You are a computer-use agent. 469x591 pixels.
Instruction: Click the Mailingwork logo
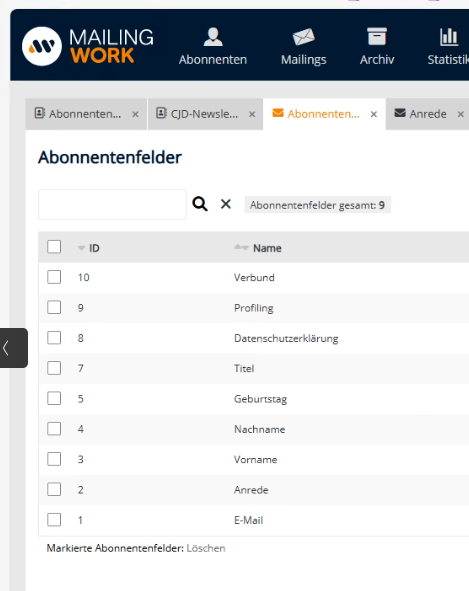pyautogui.click(x=88, y=46)
